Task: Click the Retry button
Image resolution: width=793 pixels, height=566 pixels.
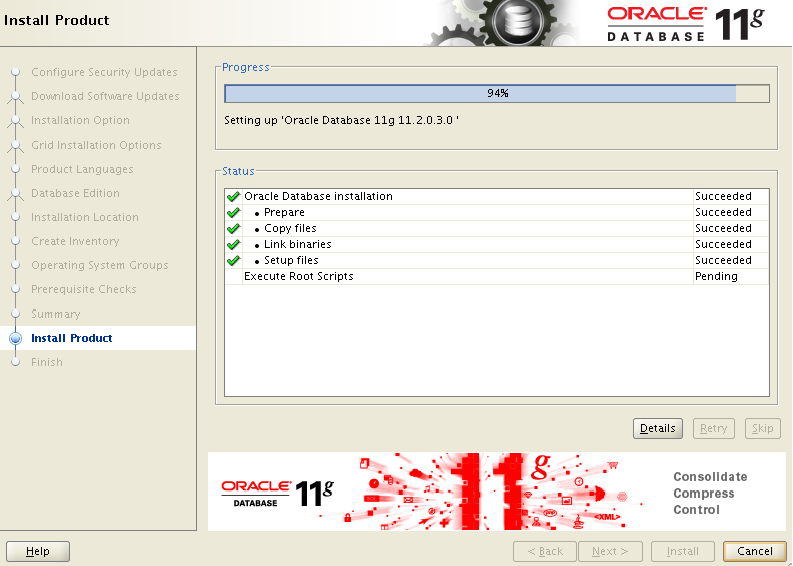Action: (713, 428)
